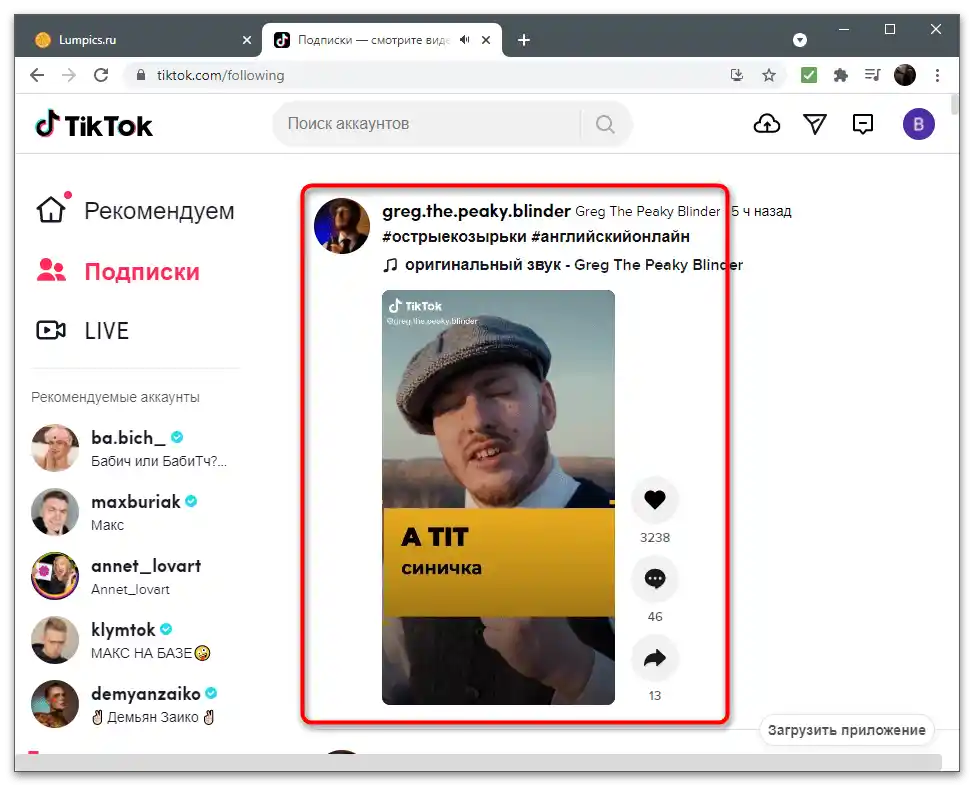Go back to the previous page
This screenshot has height=786, width=974.
point(37,75)
